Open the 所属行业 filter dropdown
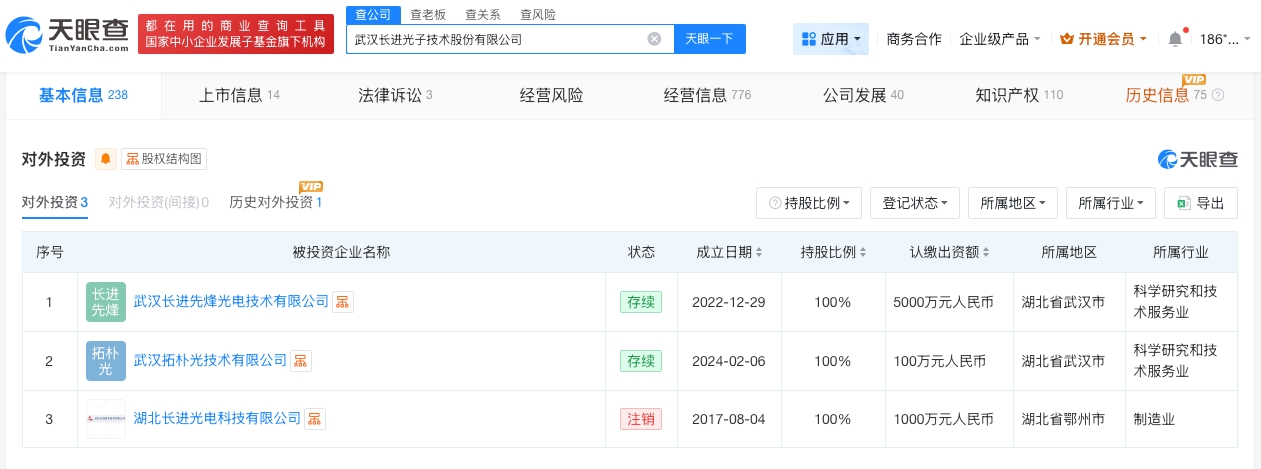 click(x=1111, y=203)
